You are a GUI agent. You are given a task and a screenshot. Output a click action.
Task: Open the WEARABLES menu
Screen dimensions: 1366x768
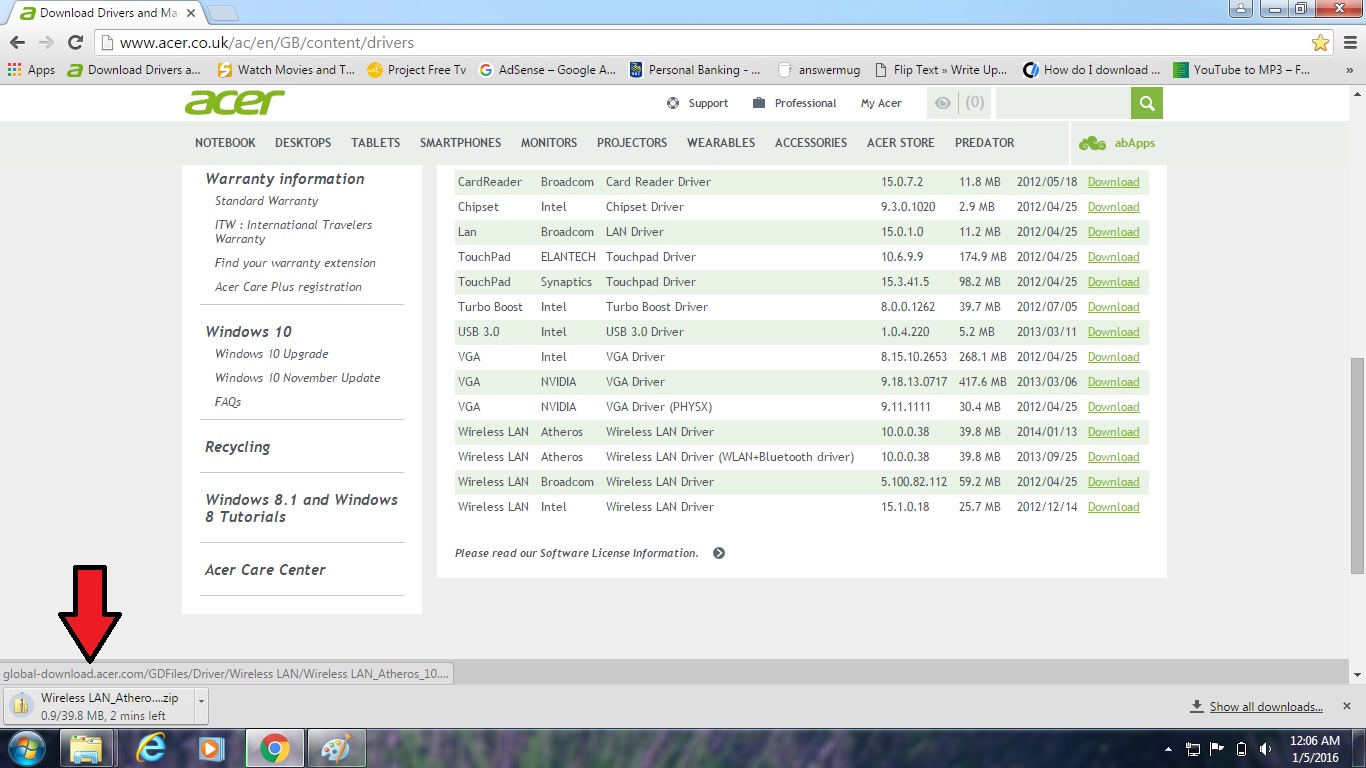721,143
